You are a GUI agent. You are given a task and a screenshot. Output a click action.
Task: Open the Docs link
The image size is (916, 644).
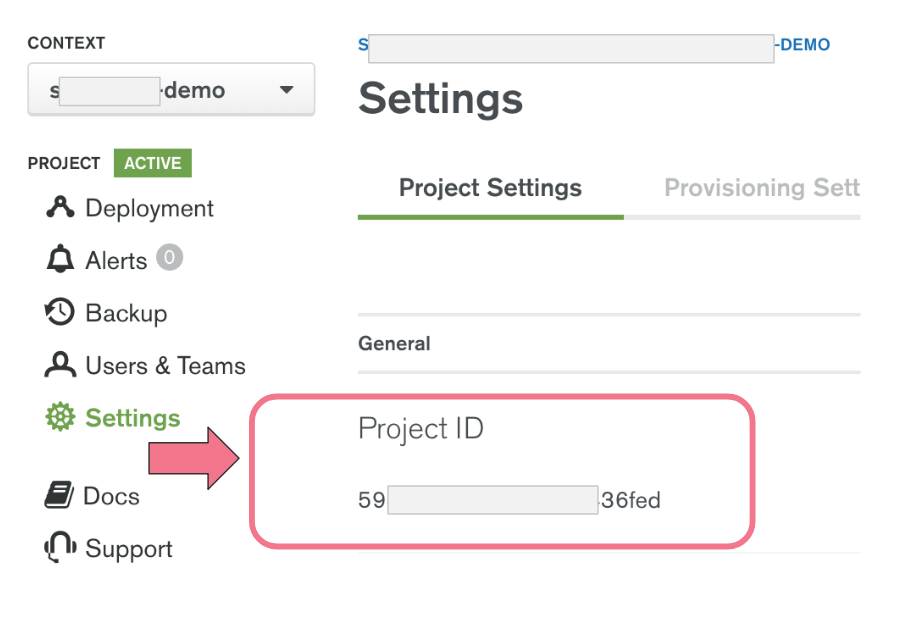point(111,496)
